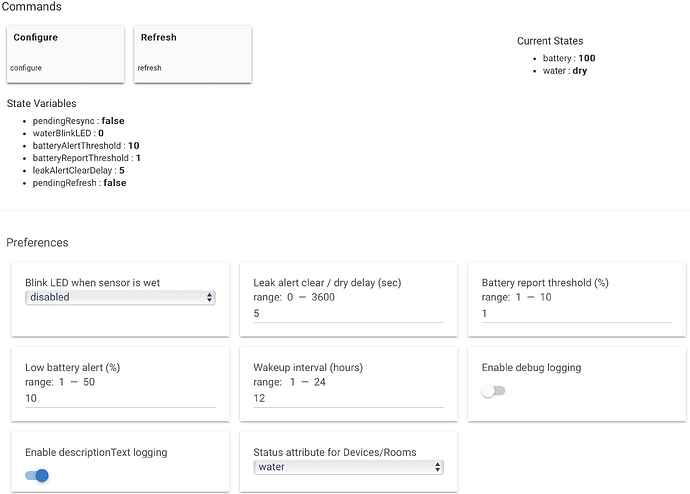The width and height of the screenshot is (690, 494).
Task: Click the Low battery alert input
Action: [120, 398]
